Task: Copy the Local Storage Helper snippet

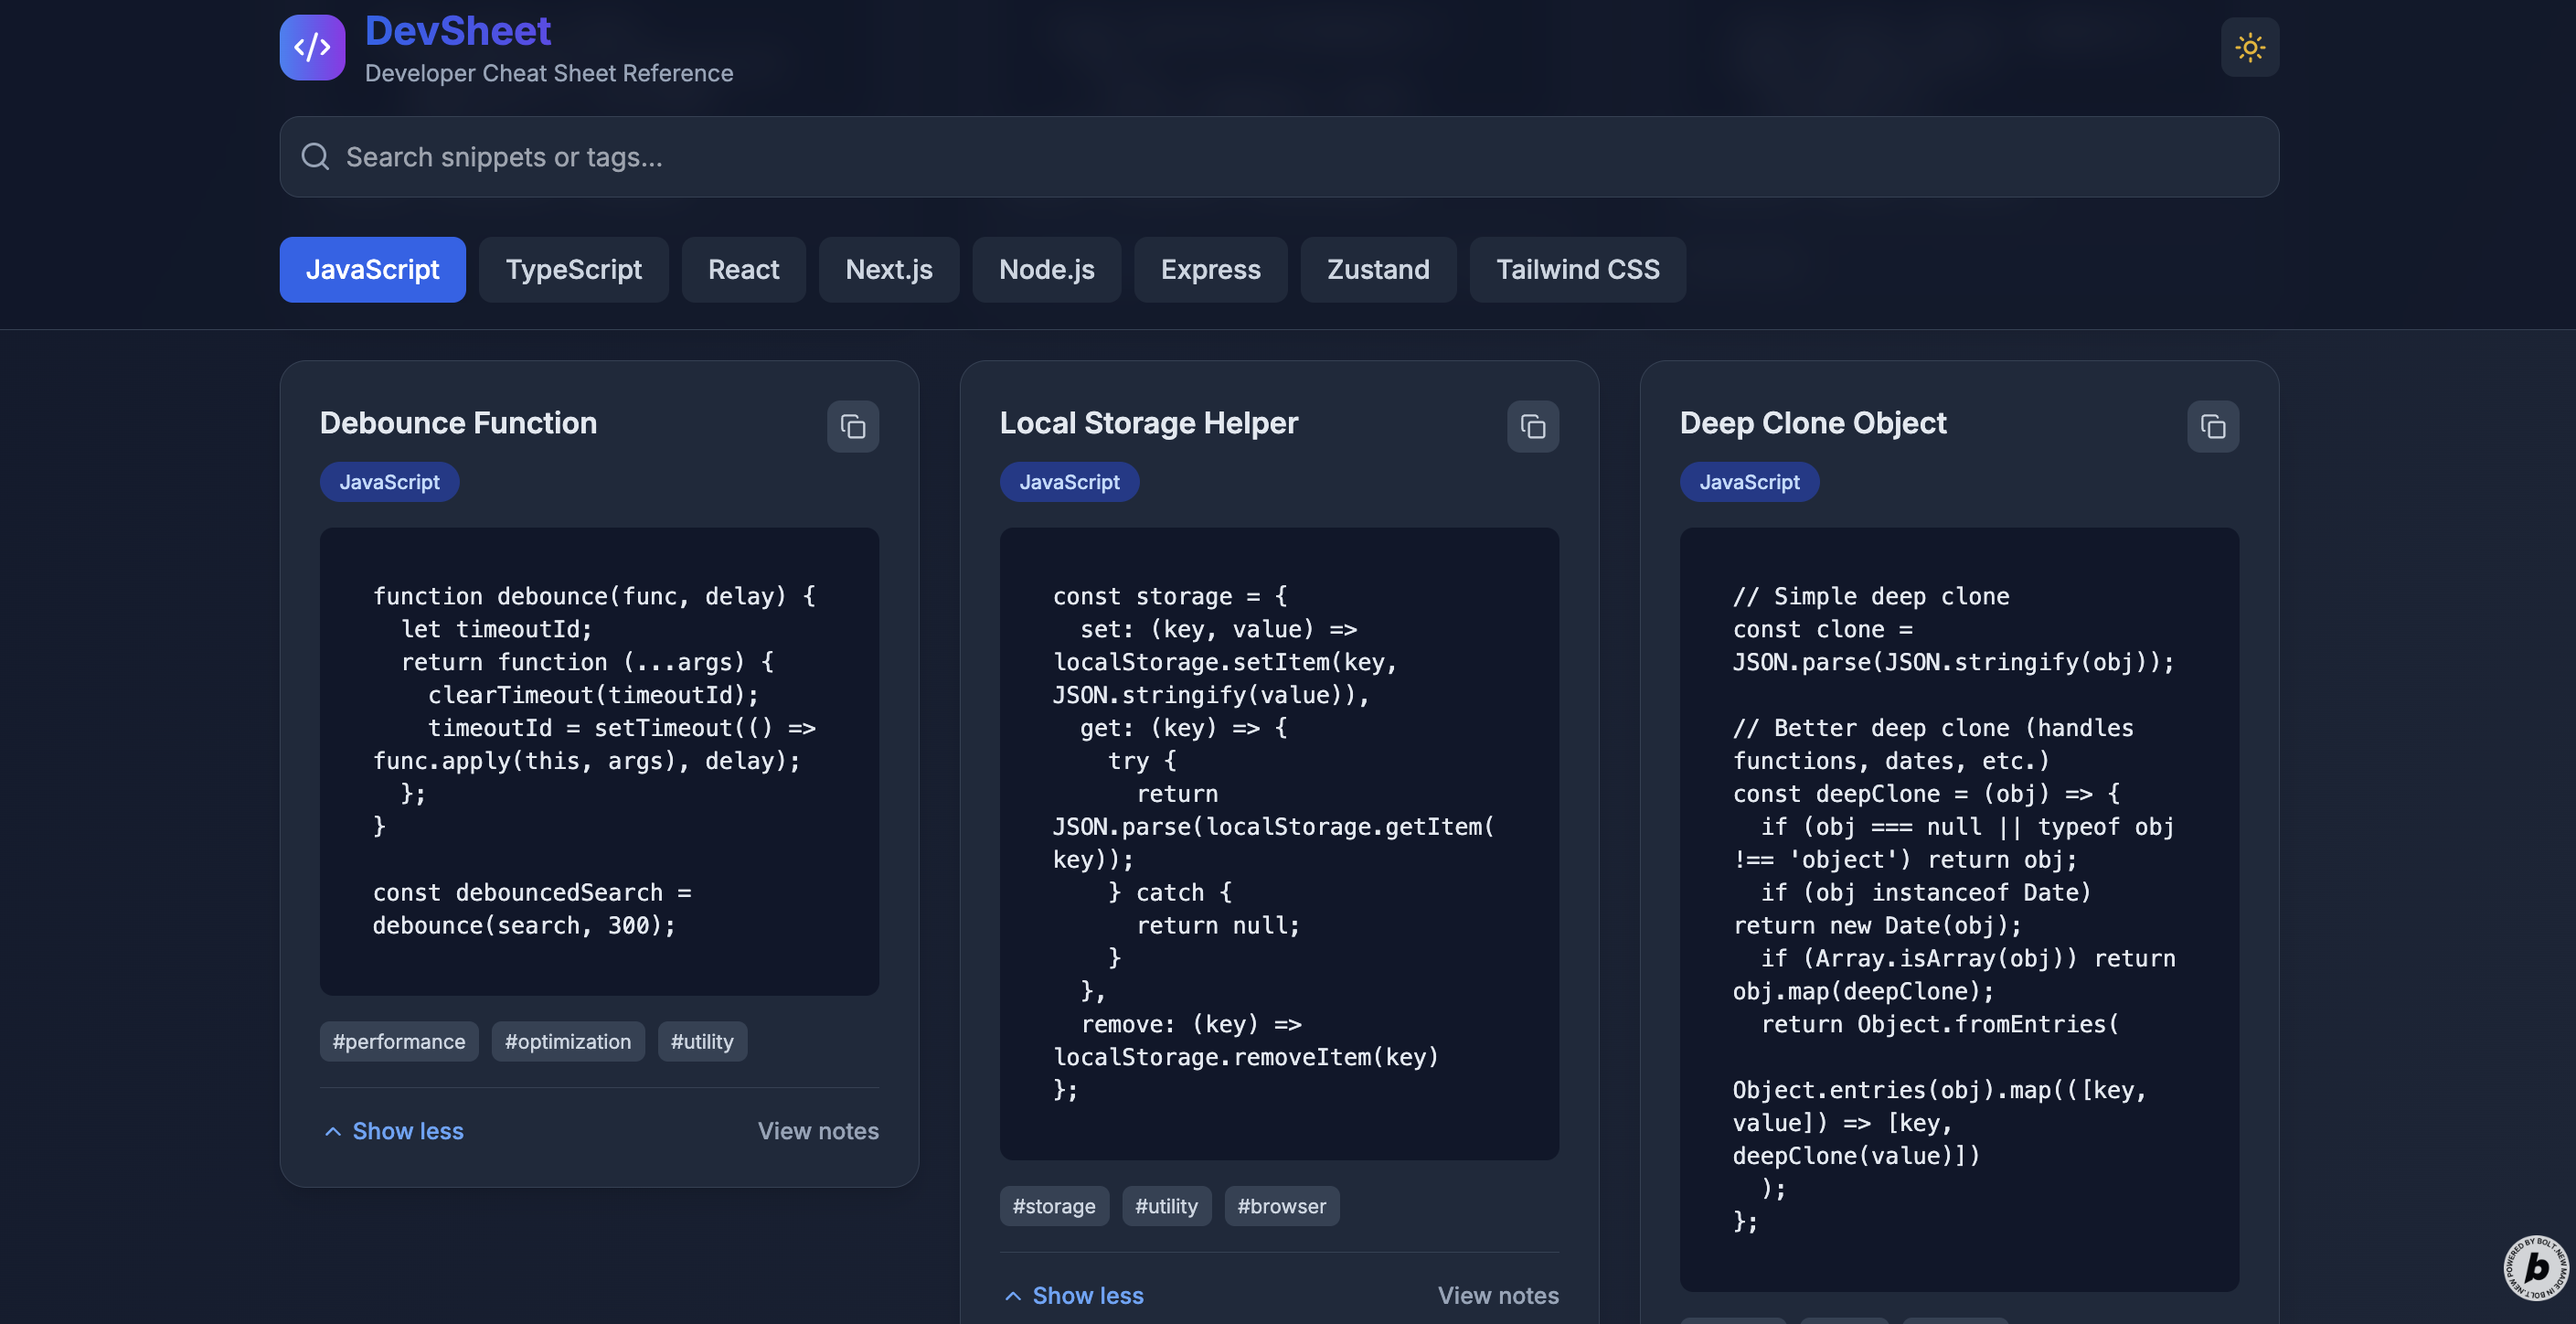Action: 1532,427
